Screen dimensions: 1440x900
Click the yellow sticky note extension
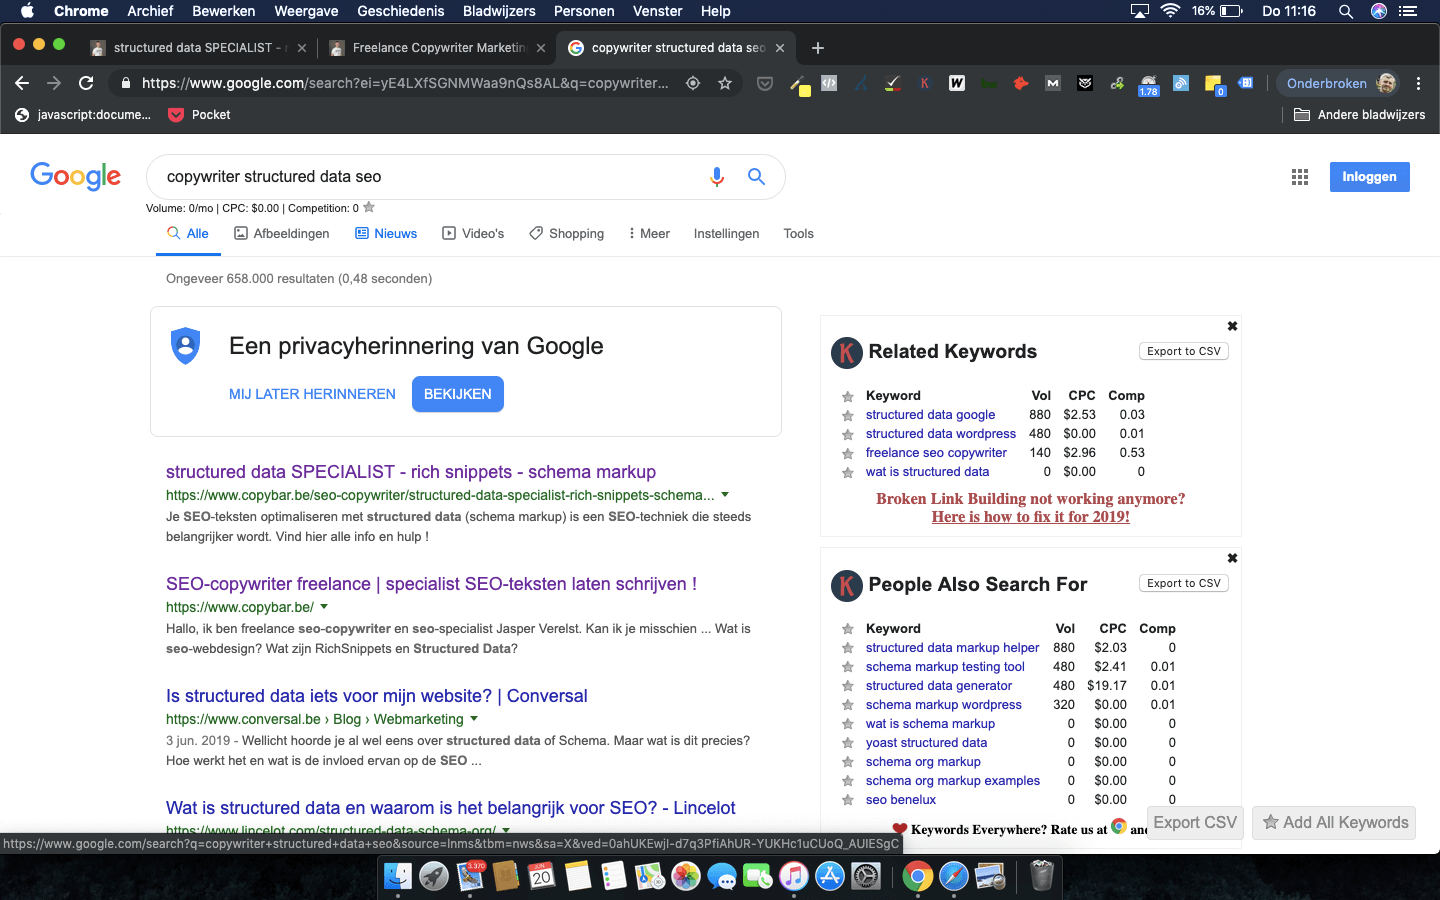[1214, 85]
